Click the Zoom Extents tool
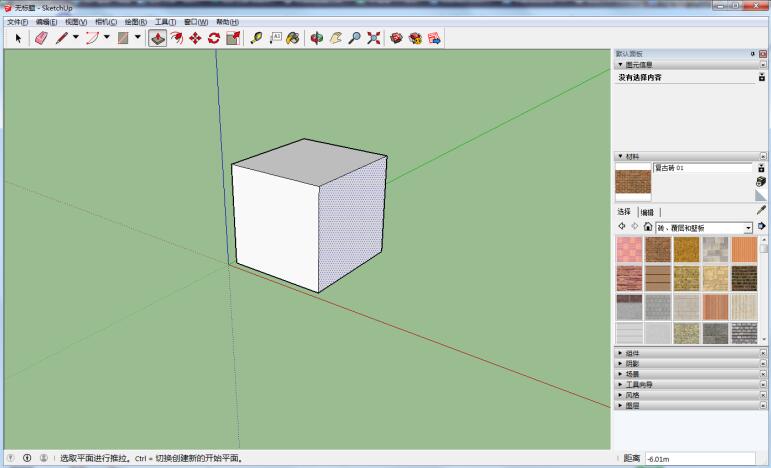This screenshot has height=468, width=771. [373, 38]
